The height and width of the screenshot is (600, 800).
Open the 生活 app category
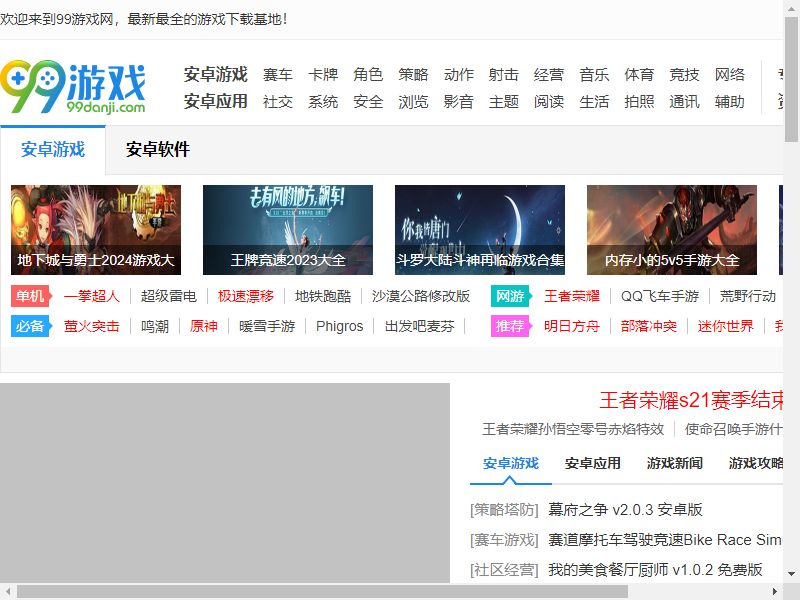click(594, 102)
